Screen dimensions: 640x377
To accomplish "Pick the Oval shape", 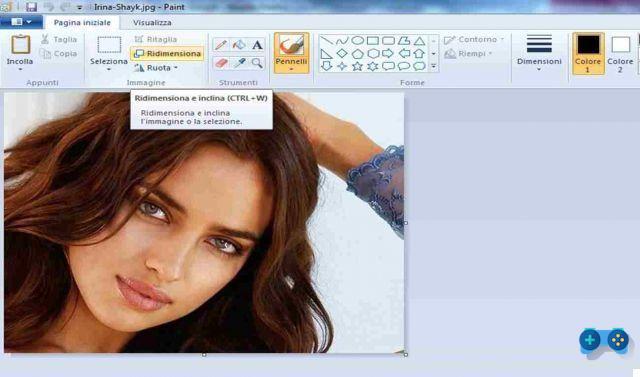I will tap(358, 40).
